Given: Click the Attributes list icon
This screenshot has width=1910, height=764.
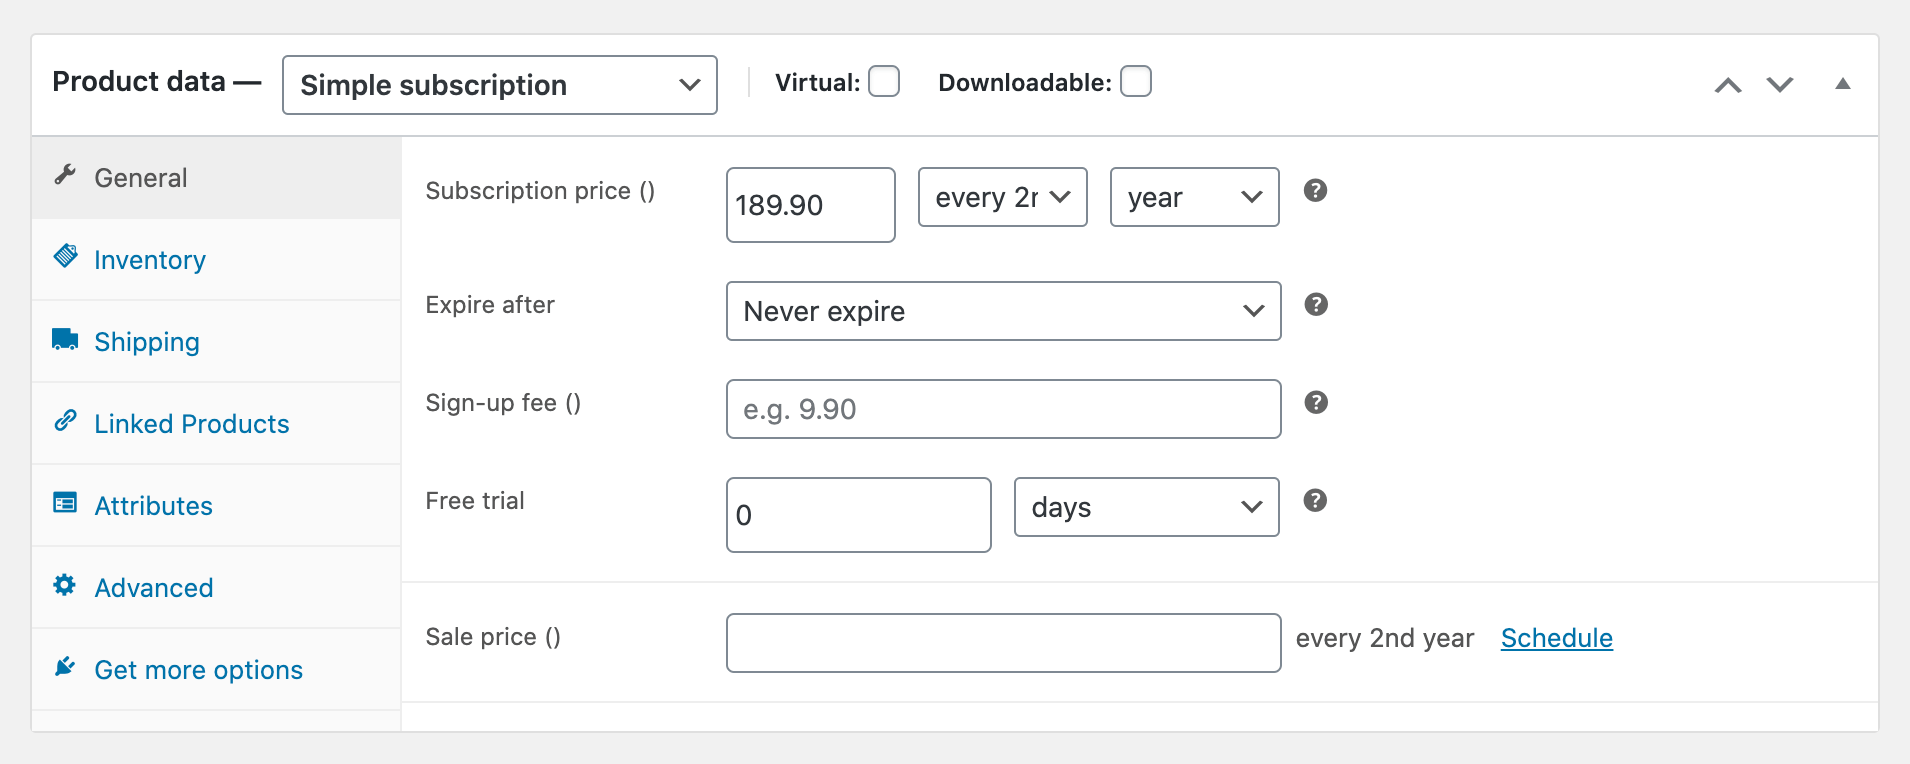Looking at the screenshot, I should (x=65, y=502).
